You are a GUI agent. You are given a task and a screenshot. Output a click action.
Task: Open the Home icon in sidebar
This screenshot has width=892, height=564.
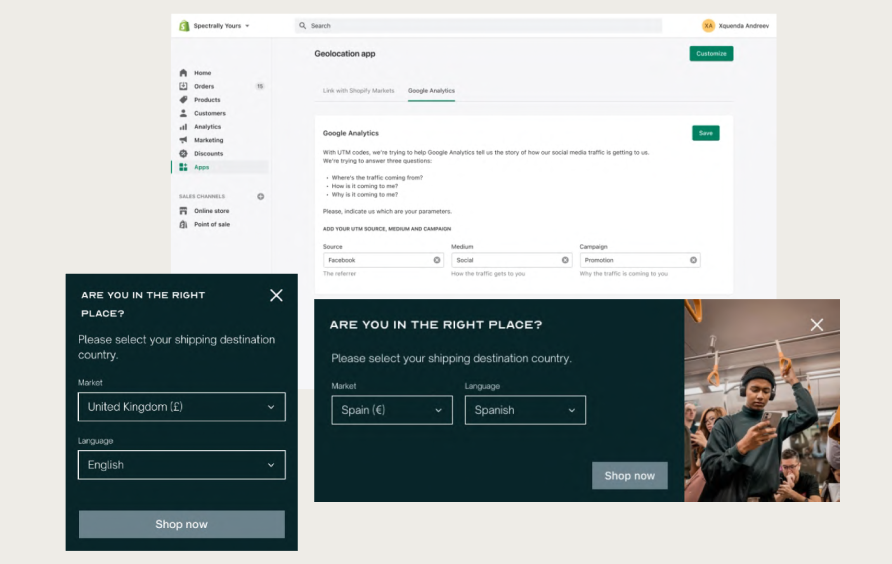coord(183,73)
